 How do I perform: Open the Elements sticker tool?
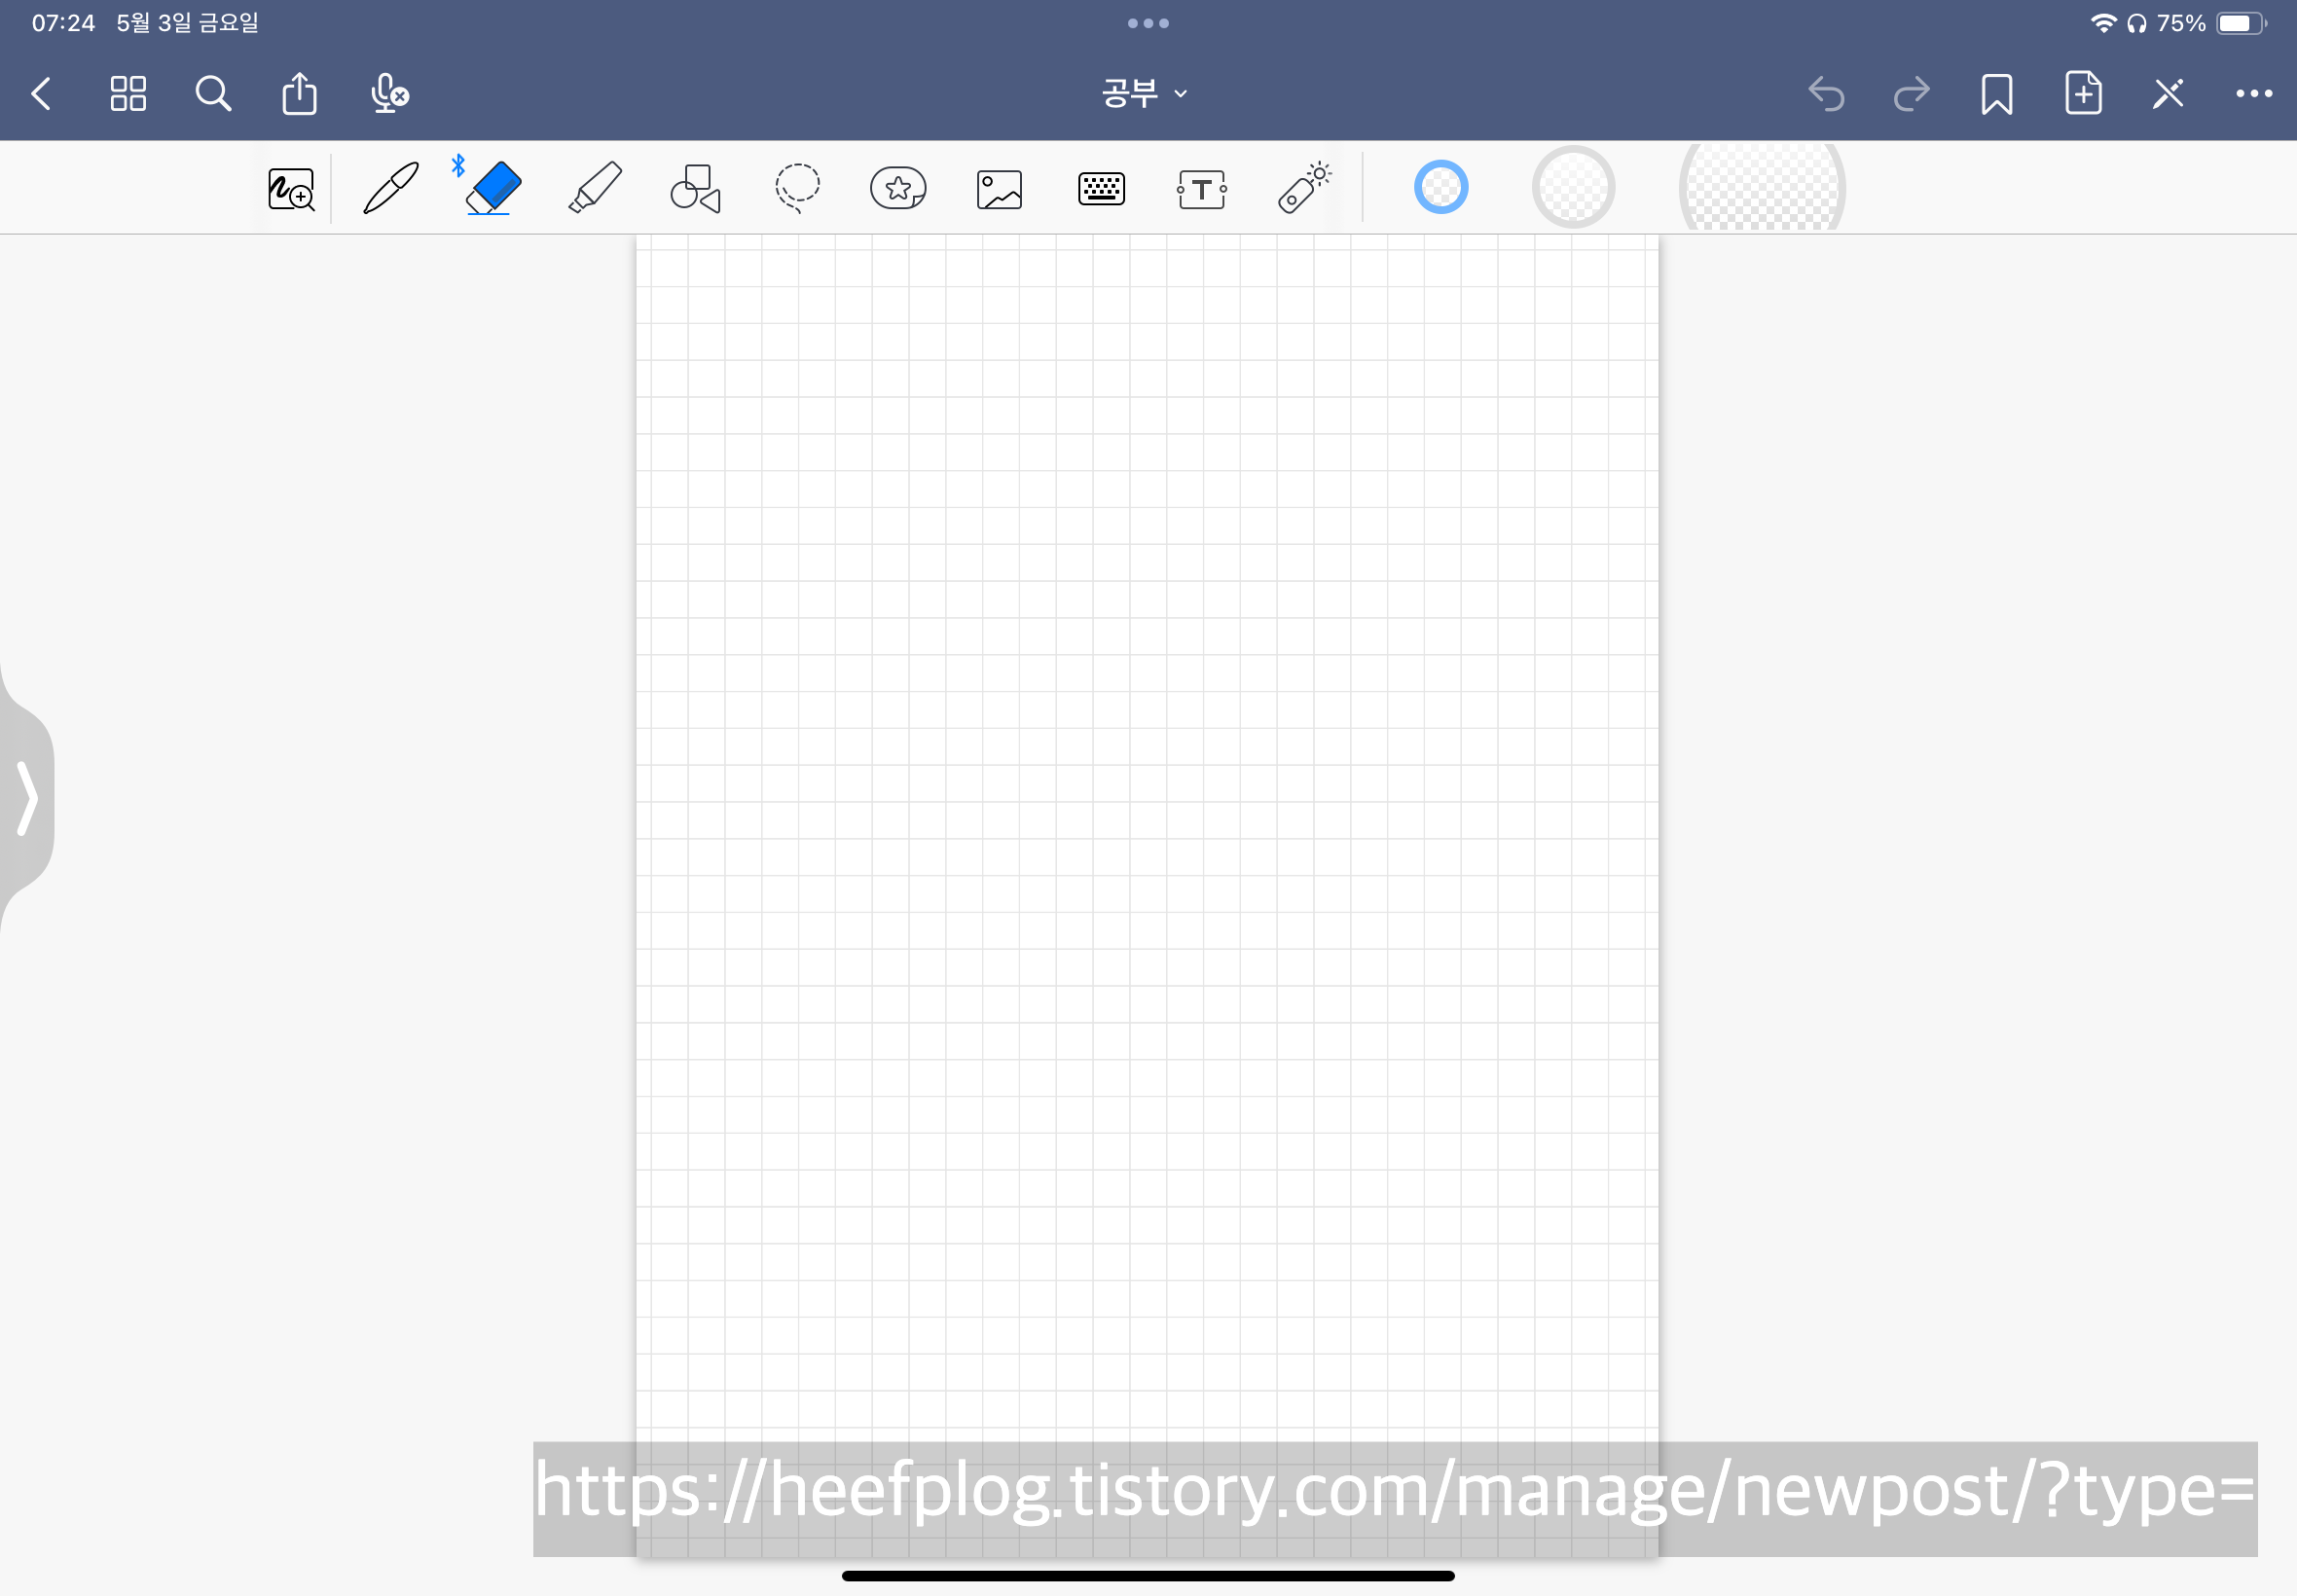(x=898, y=188)
